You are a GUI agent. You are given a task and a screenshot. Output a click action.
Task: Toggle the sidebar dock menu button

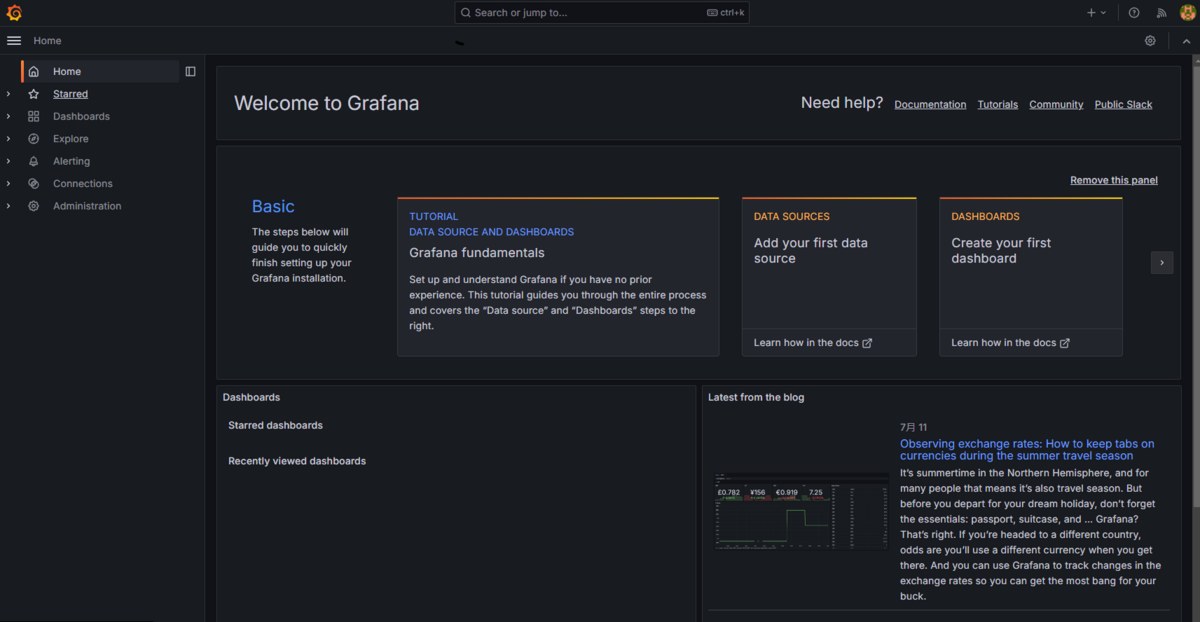click(190, 72)
